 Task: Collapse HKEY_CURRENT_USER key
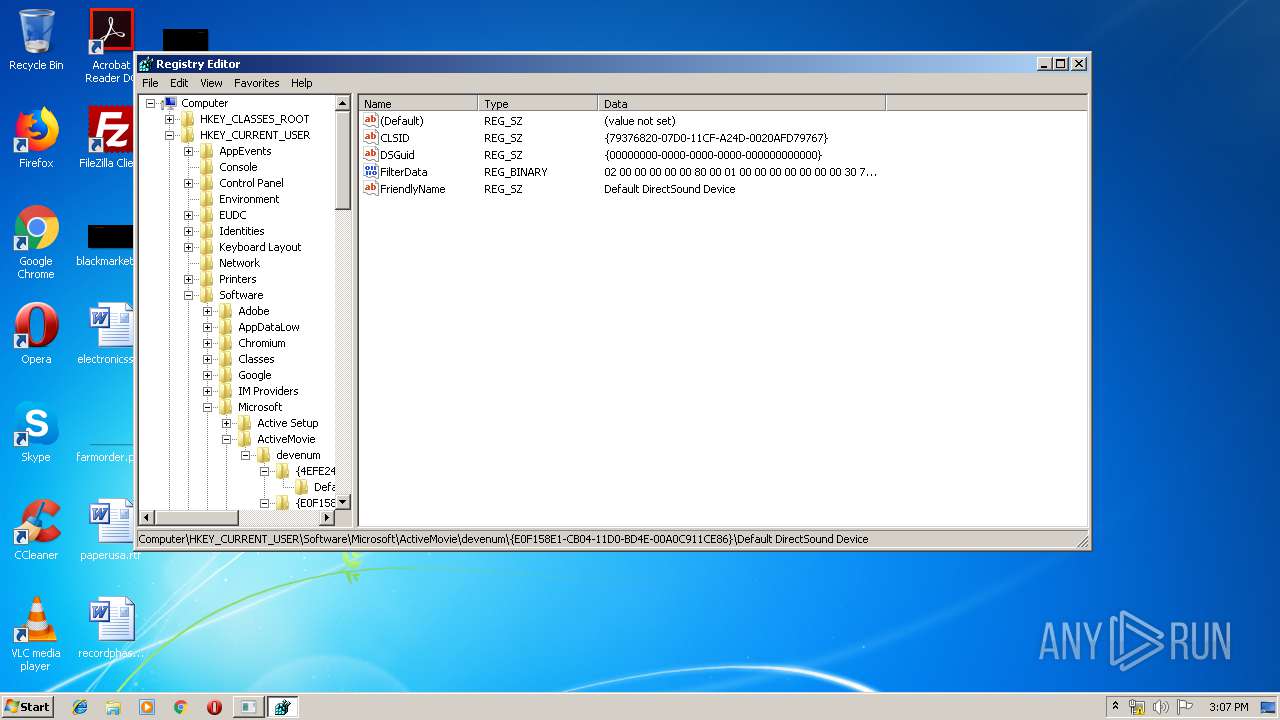[170, 135]
